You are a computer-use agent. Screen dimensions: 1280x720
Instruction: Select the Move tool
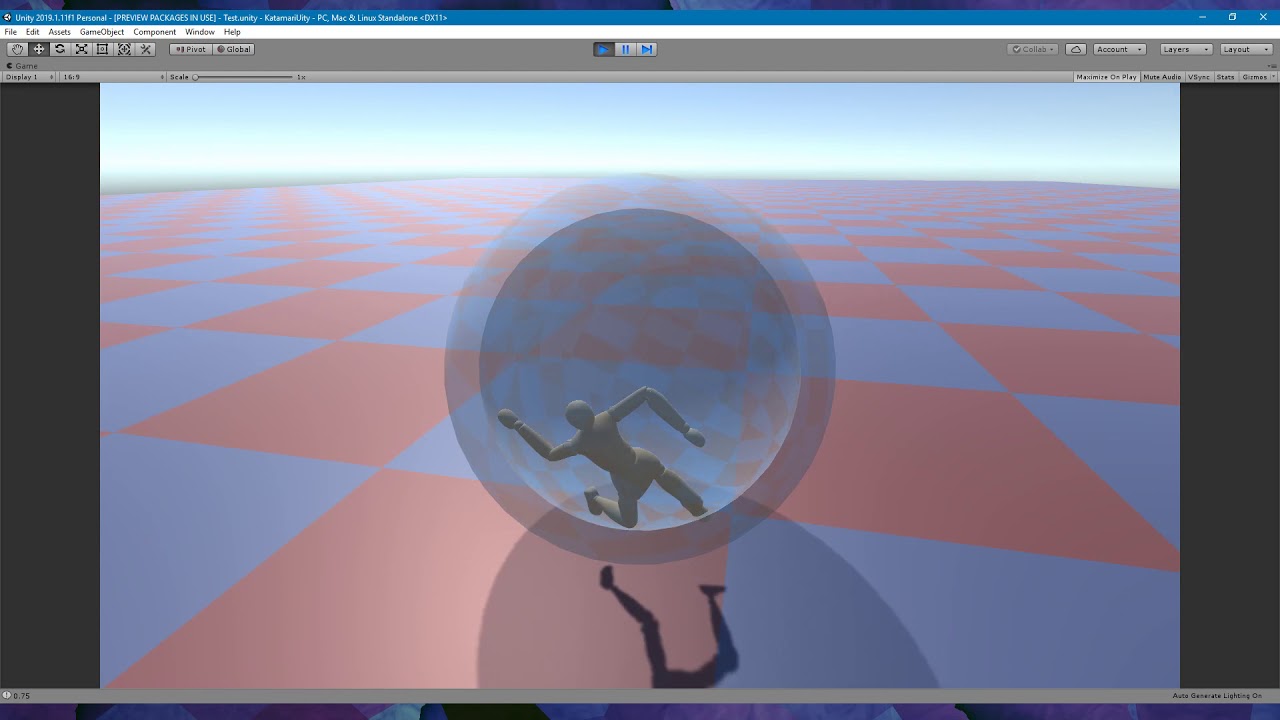39,49
